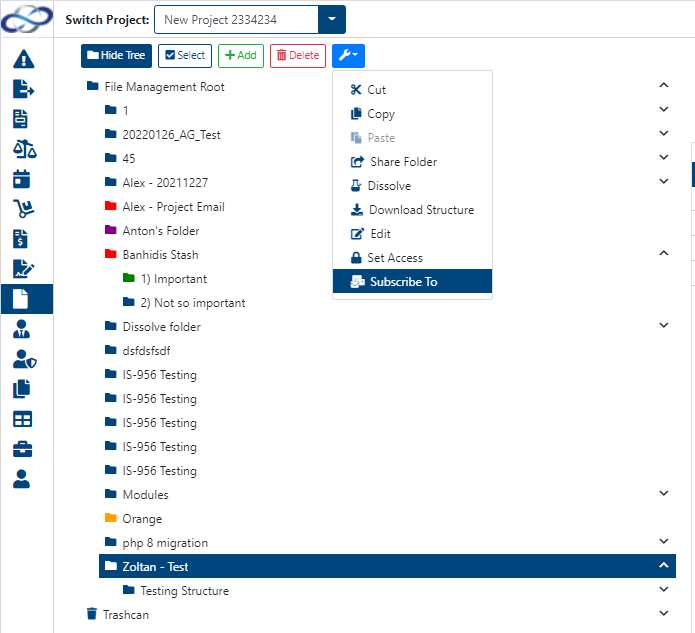
Task: Click the green 1) Important folder icon
Action: [129, 277]
